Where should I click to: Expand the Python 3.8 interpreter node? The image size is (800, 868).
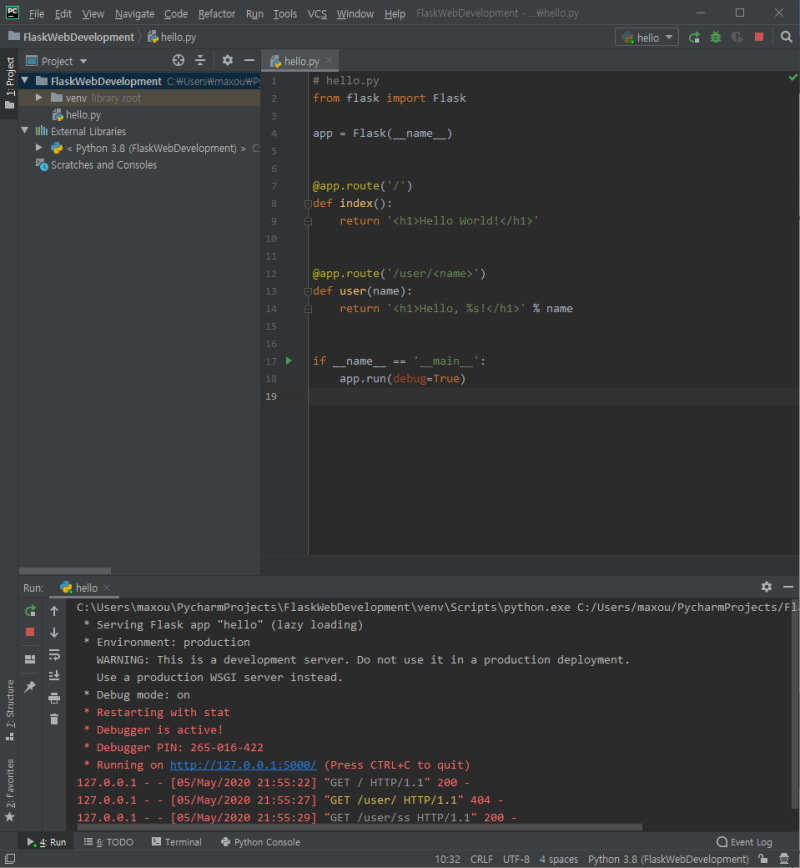(39, 147)
